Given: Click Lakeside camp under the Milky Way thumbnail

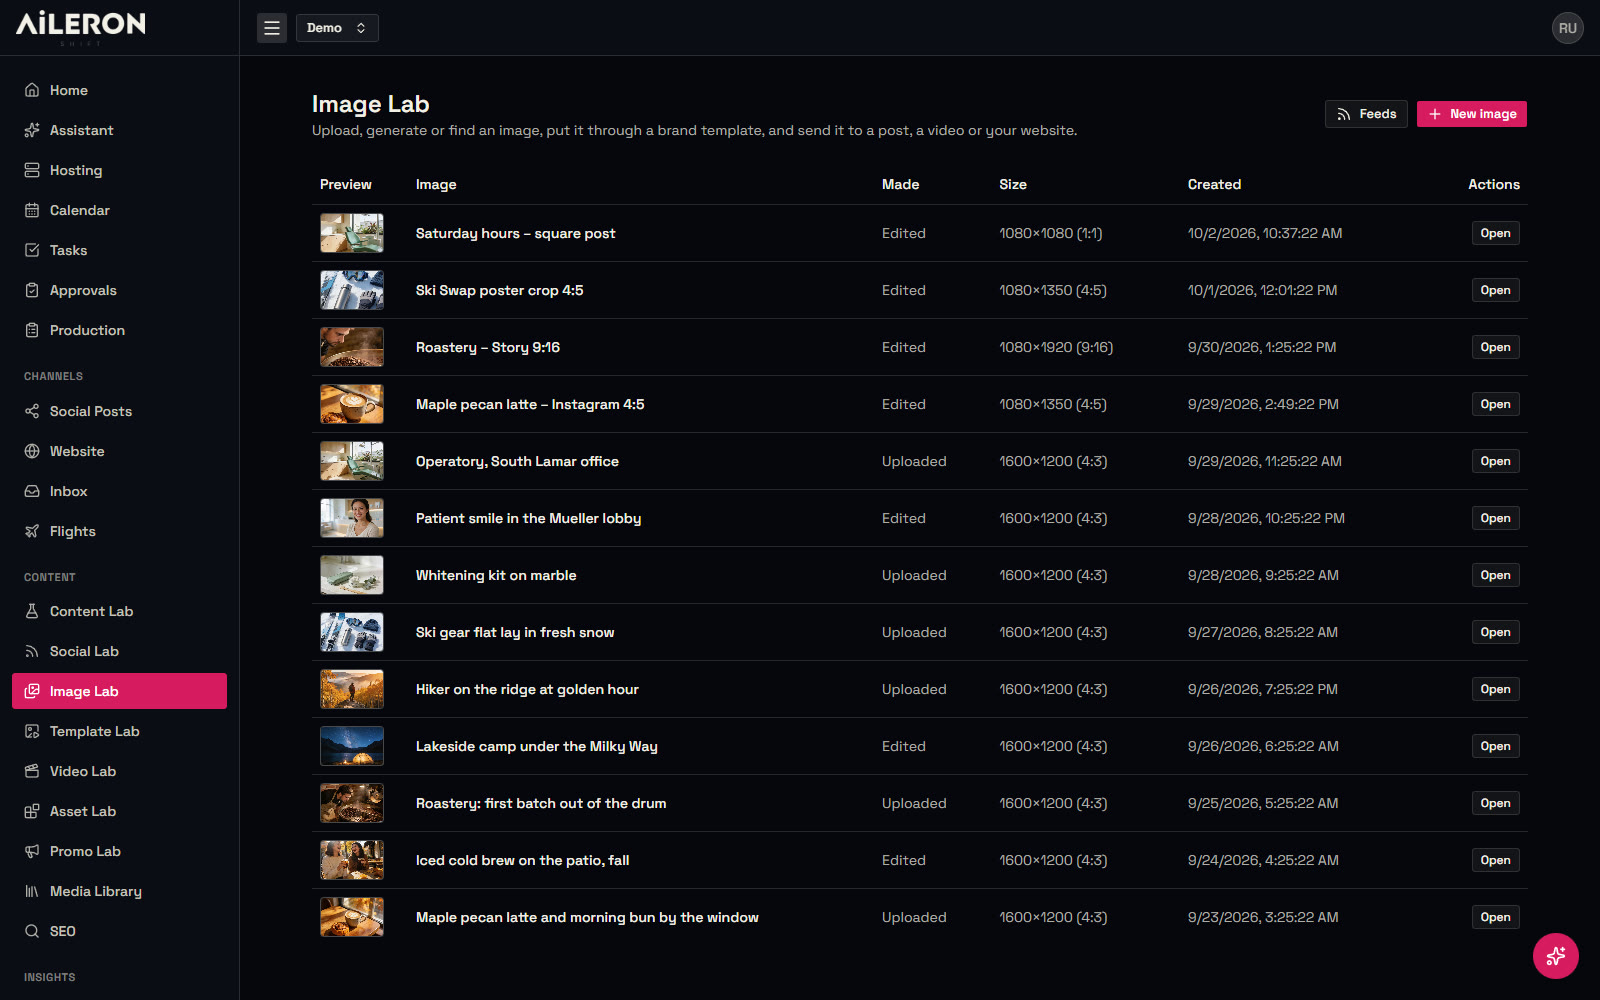Looking at the screenshot, I should coord(352,746).
